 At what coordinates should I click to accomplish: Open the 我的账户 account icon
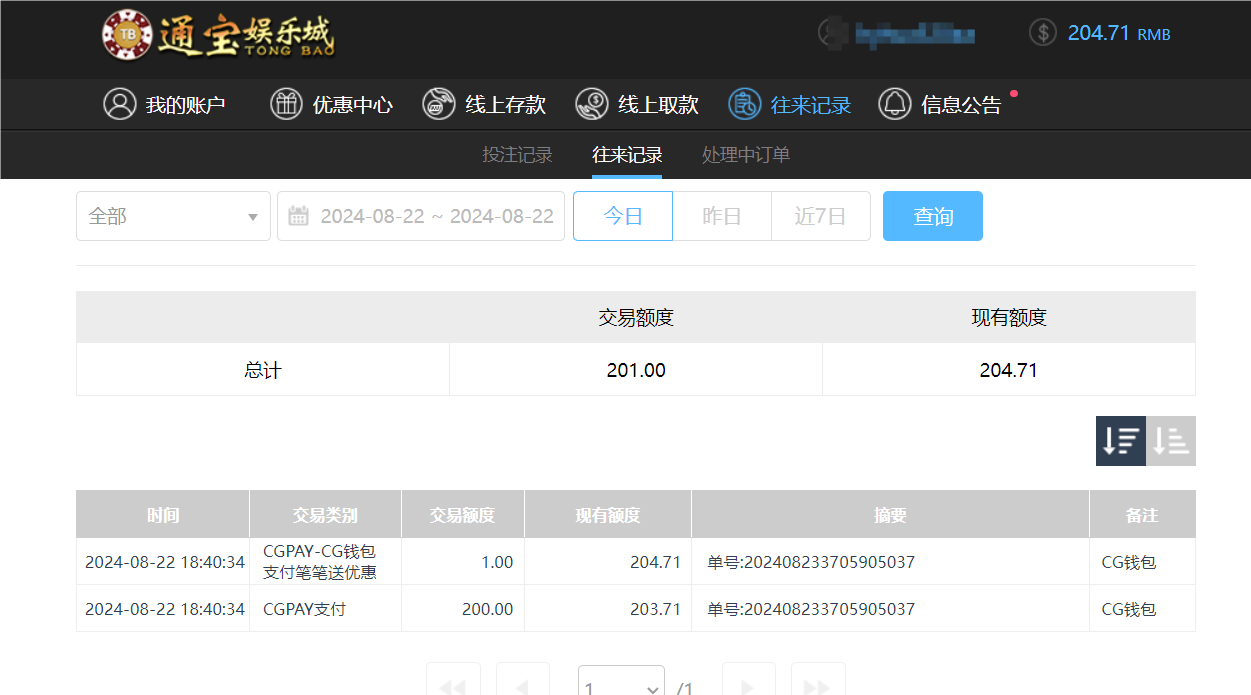pyautogui.click(x=120, y=104)
